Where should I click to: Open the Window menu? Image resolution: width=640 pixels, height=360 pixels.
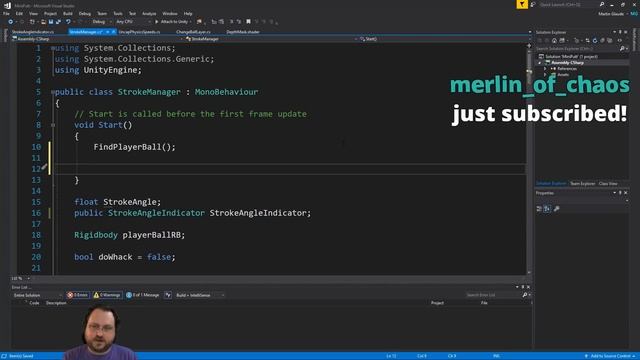(x=170, y=13)
